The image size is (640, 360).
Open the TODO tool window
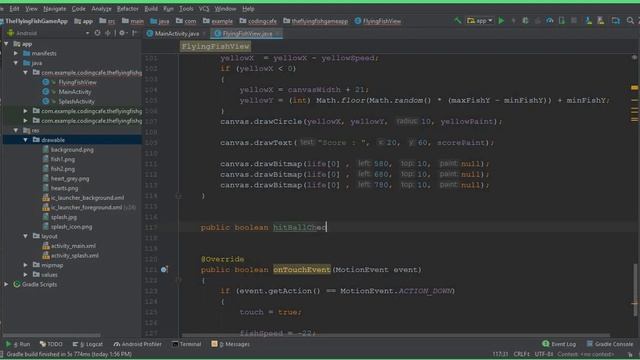tap(51, 344)
